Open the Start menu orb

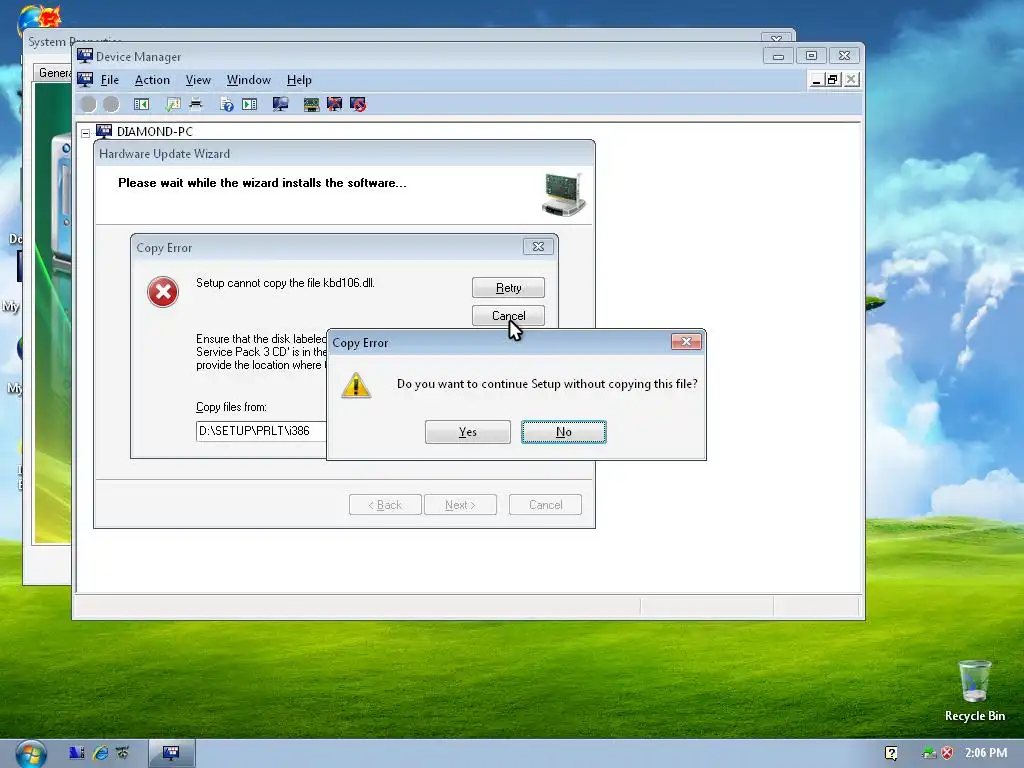click(x=31, y=753)
